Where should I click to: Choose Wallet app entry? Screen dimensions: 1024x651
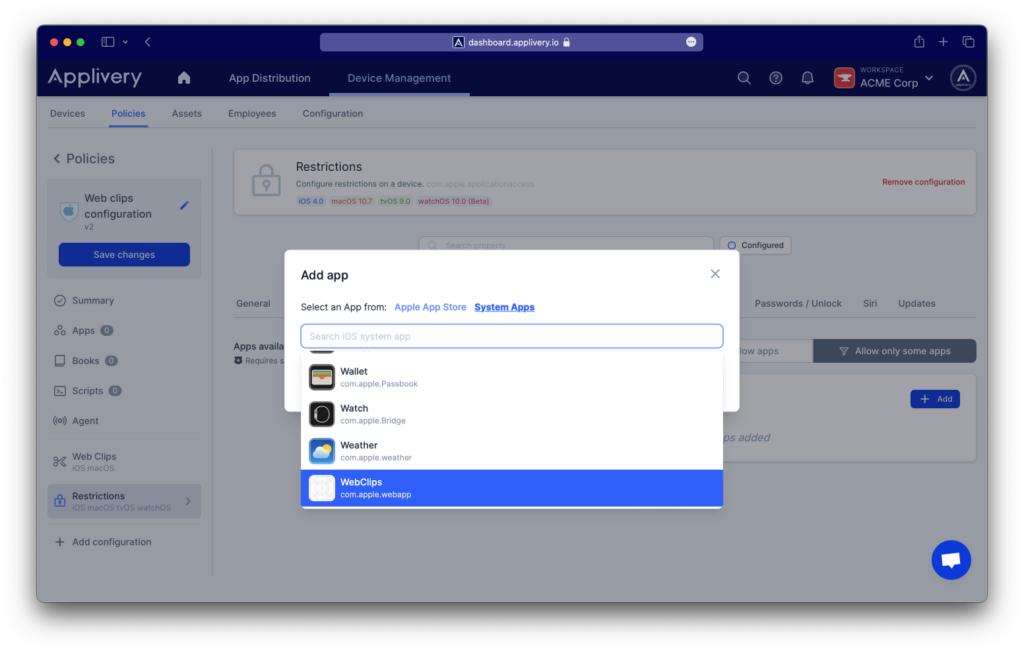point(511,377)
